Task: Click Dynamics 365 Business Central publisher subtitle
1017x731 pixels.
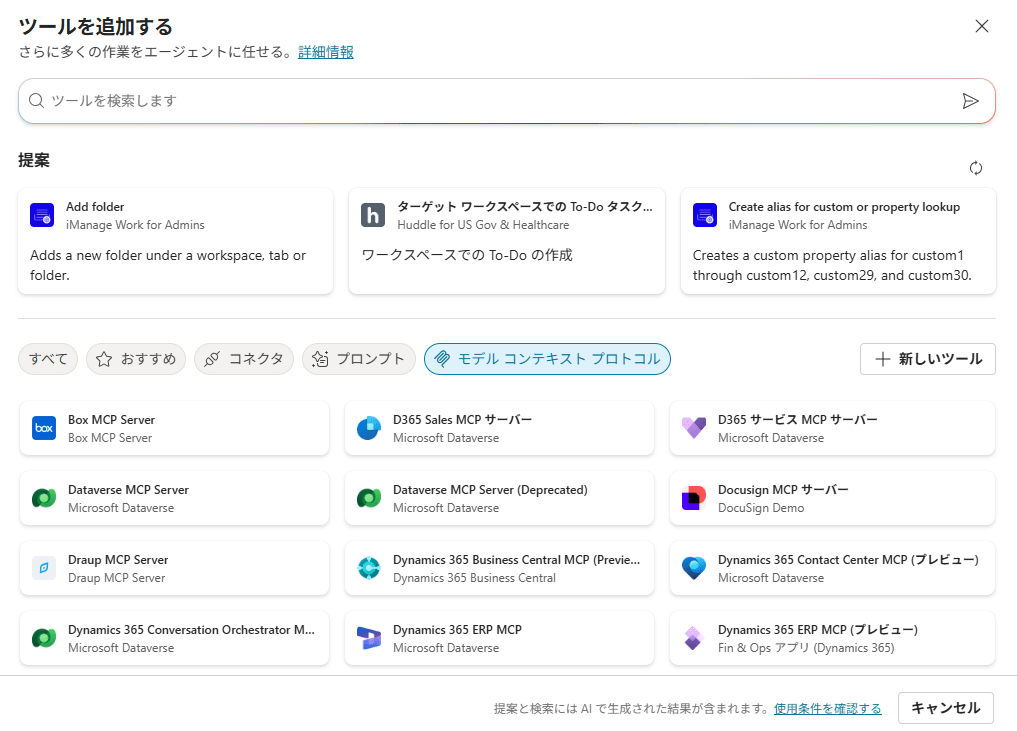Action: 474,578
